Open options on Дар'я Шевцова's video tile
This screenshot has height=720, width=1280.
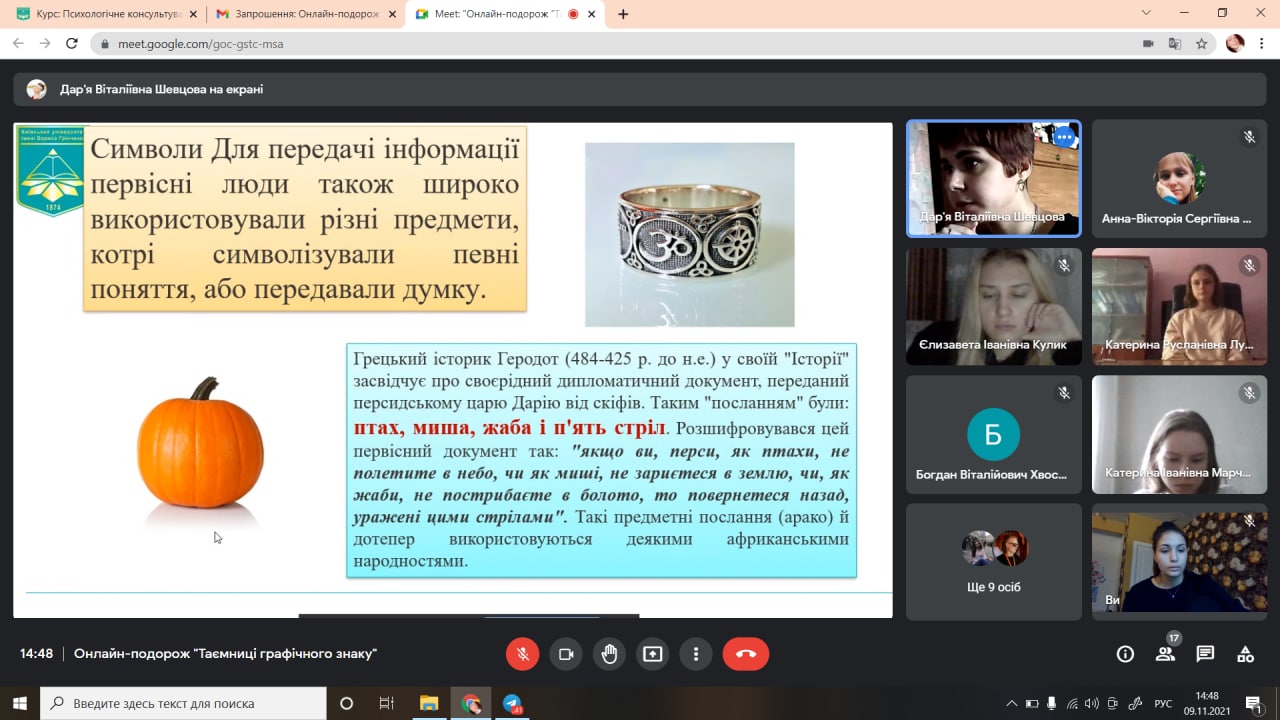[1063, 137]
